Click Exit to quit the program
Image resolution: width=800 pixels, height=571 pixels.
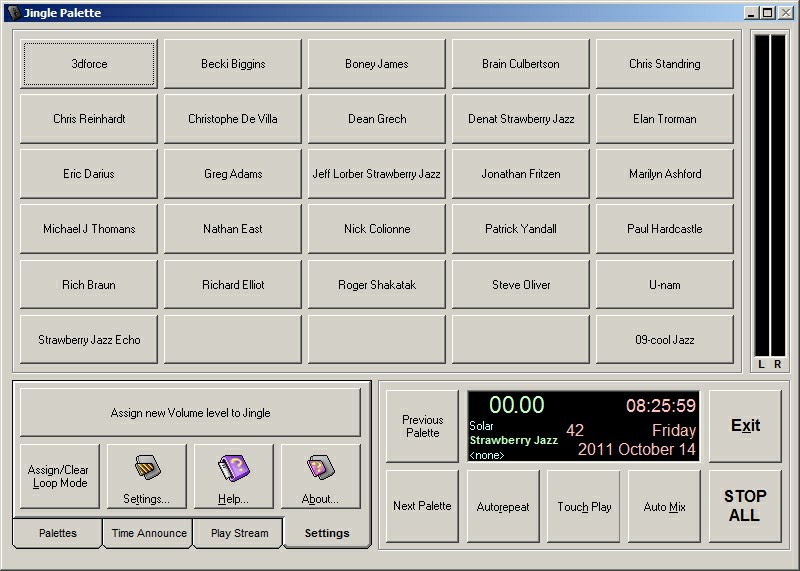(745, 426)
